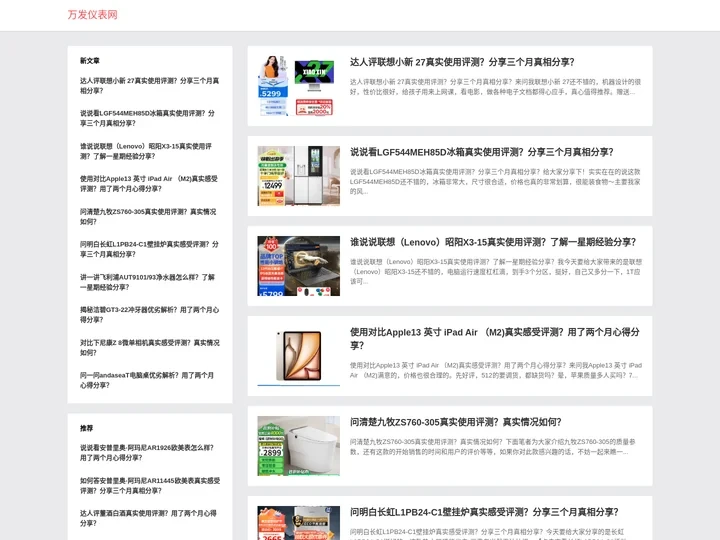Open sidebar link 问清楚九牧ZS760-305真实使用评测
Image resolution: width=720 pixels, height=540 pixels.
[x=148, y=216]
